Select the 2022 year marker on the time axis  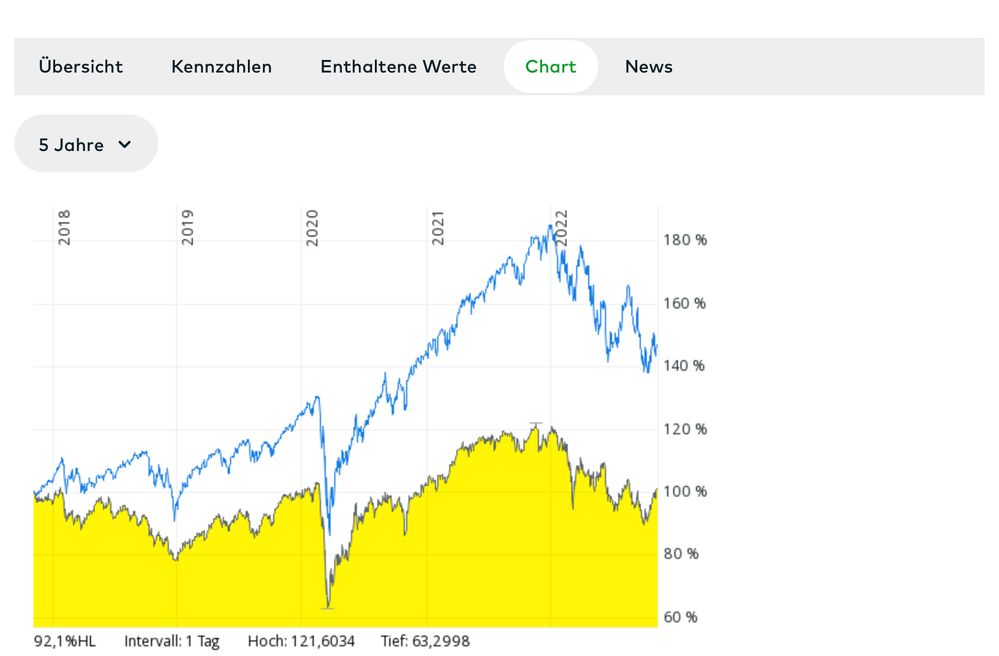[561, 227]
